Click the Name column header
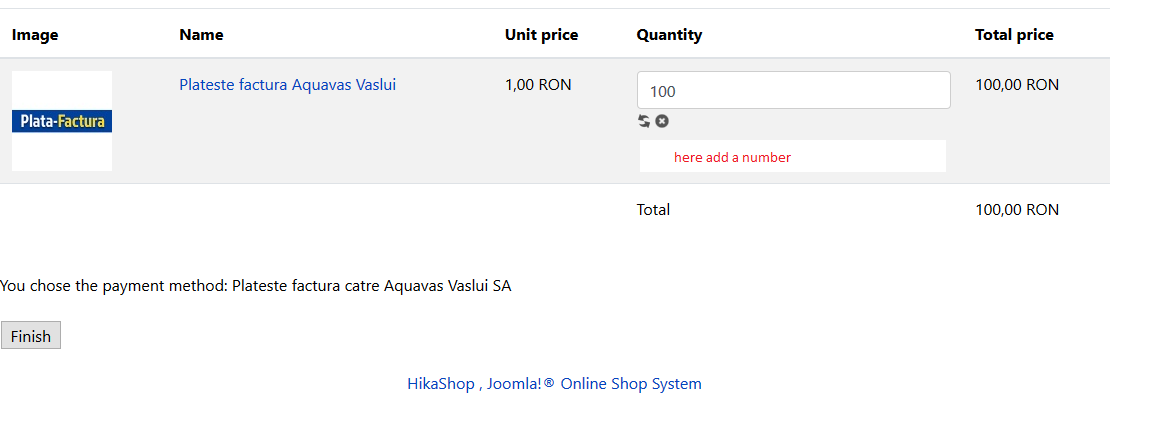The width and height of the screenshot is (1154, 423). click(x=201, y=35)
